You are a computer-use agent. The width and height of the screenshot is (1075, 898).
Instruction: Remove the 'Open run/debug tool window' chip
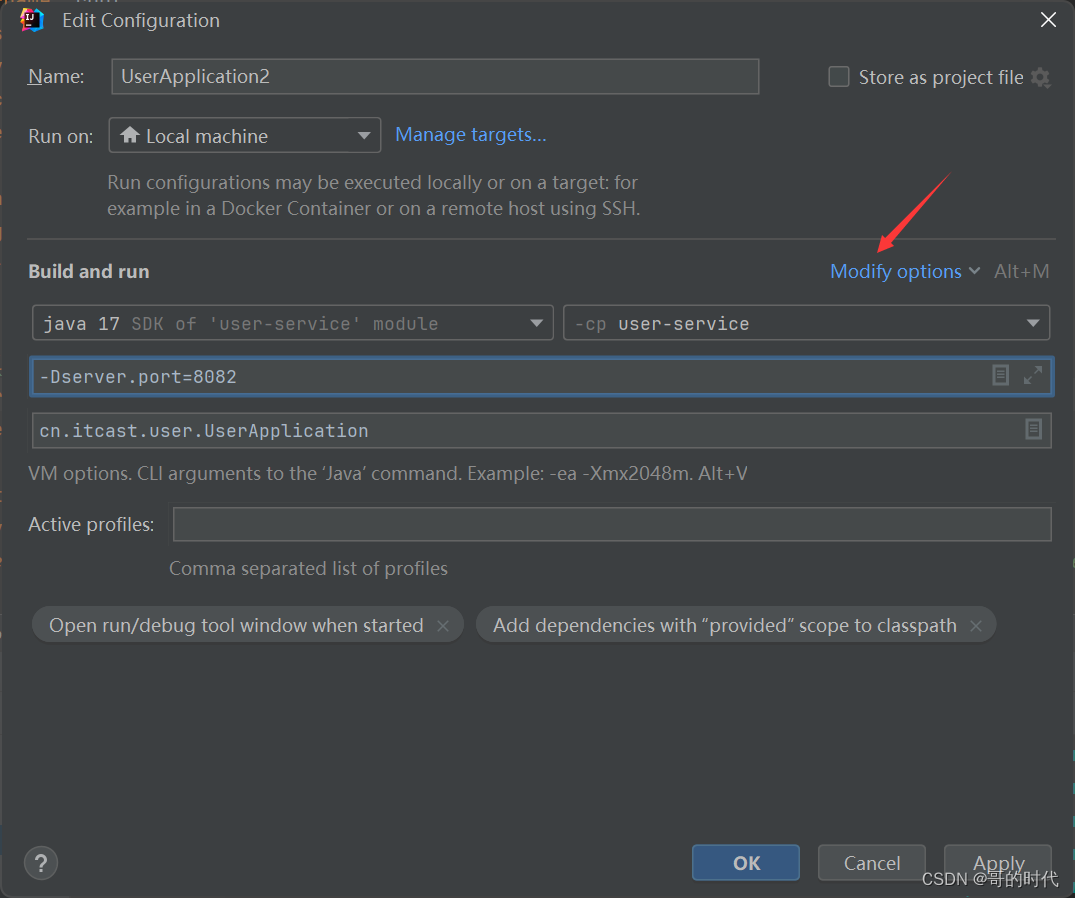[443, 626]
